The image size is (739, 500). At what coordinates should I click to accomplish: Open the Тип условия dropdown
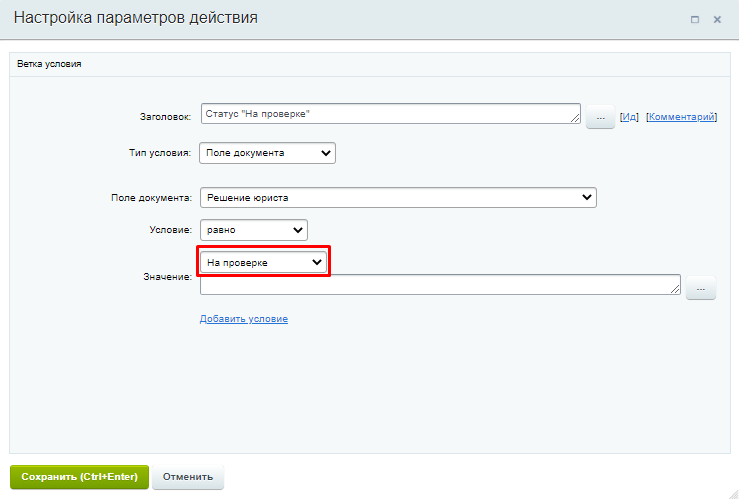(x=267, y=153)
